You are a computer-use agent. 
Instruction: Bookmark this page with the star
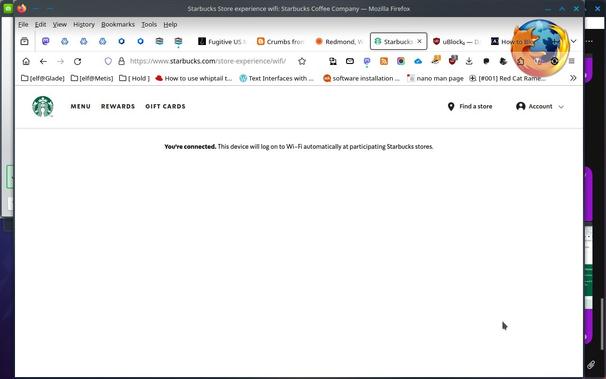pos(302,61)
